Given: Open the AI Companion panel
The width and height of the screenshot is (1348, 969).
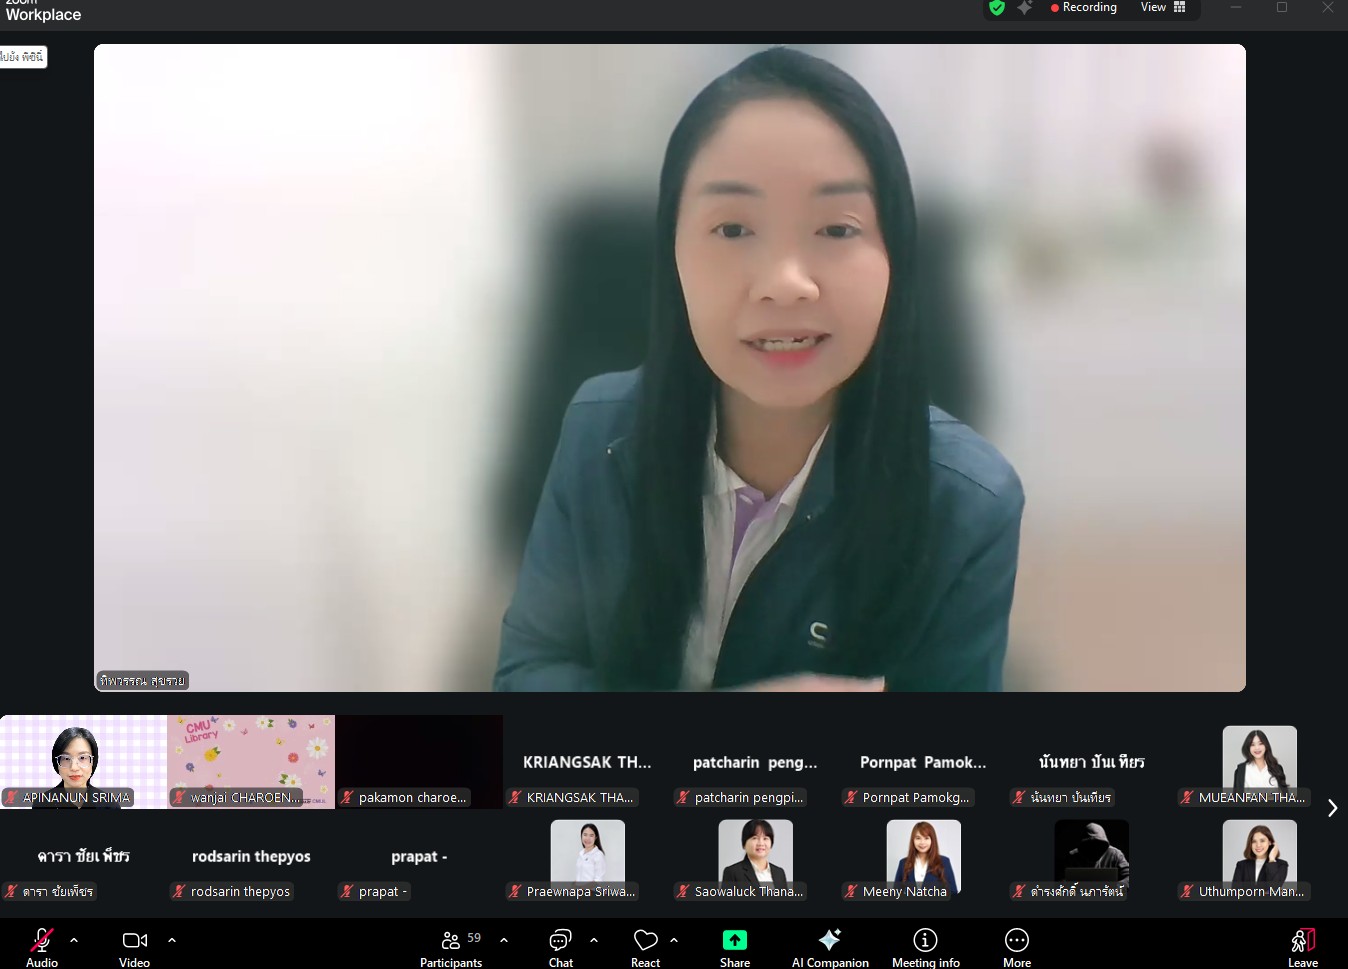Looking at the screenshot, I should pyautogui.click(x=830, y=946).
